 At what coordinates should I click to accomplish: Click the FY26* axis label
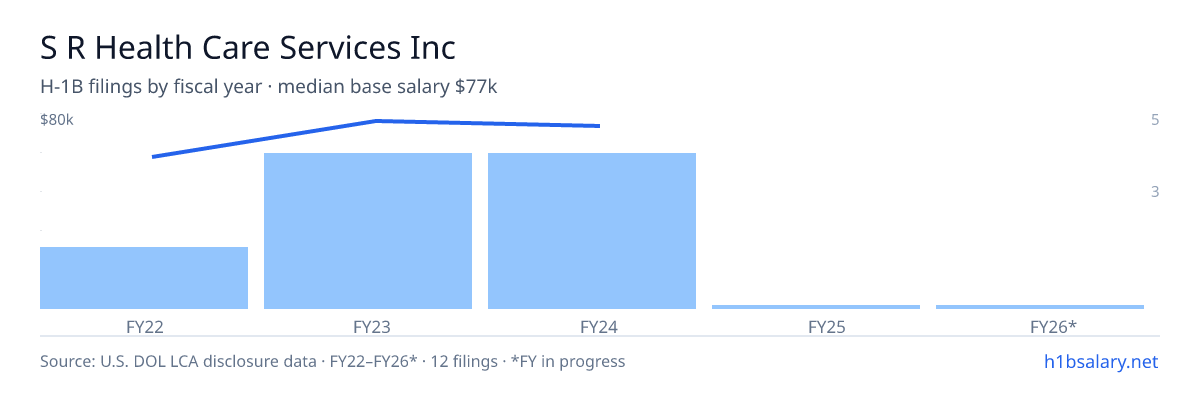(1040, 326)
